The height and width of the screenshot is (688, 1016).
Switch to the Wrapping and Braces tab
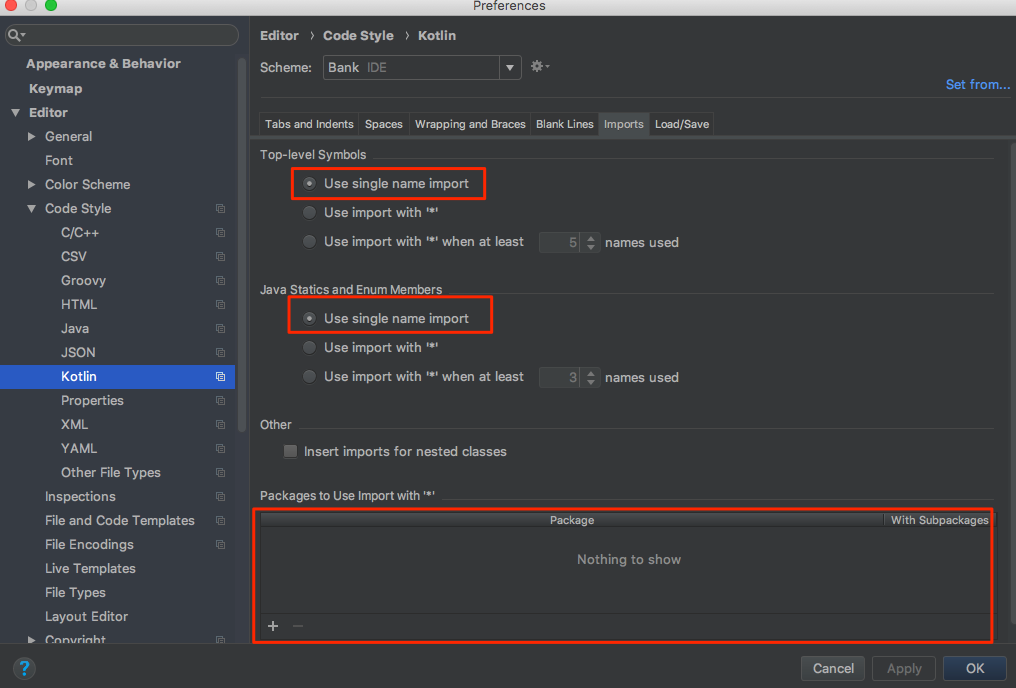[470, 124]
